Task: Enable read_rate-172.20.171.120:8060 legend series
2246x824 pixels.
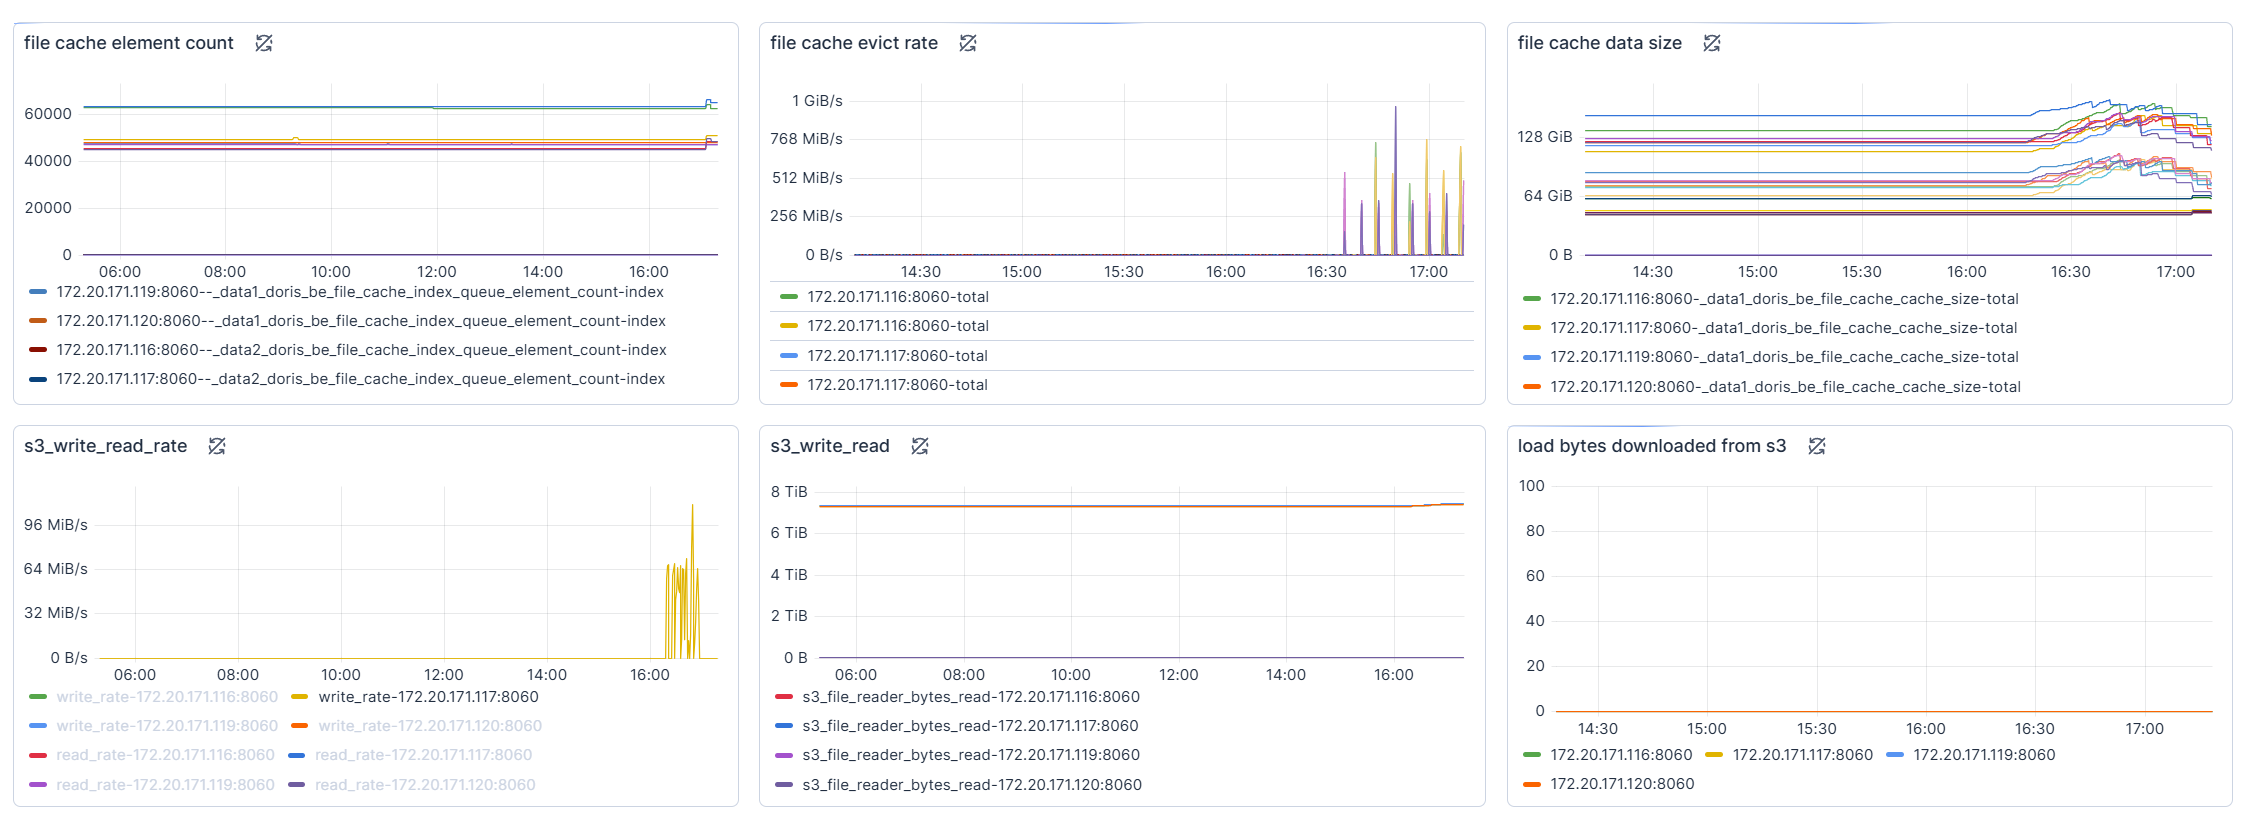Action: [425, 785]
